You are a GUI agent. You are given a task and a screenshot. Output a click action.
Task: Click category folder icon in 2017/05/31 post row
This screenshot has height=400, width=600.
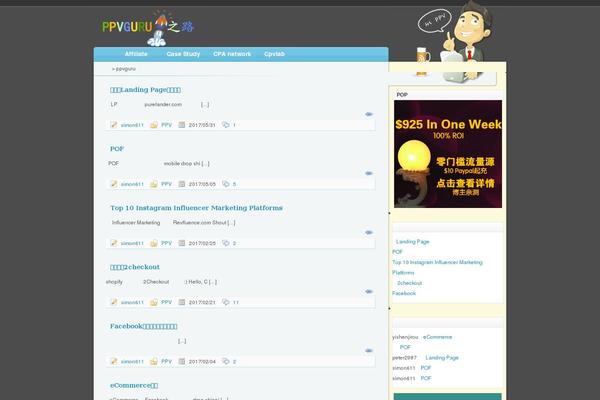tap(154, 125)
